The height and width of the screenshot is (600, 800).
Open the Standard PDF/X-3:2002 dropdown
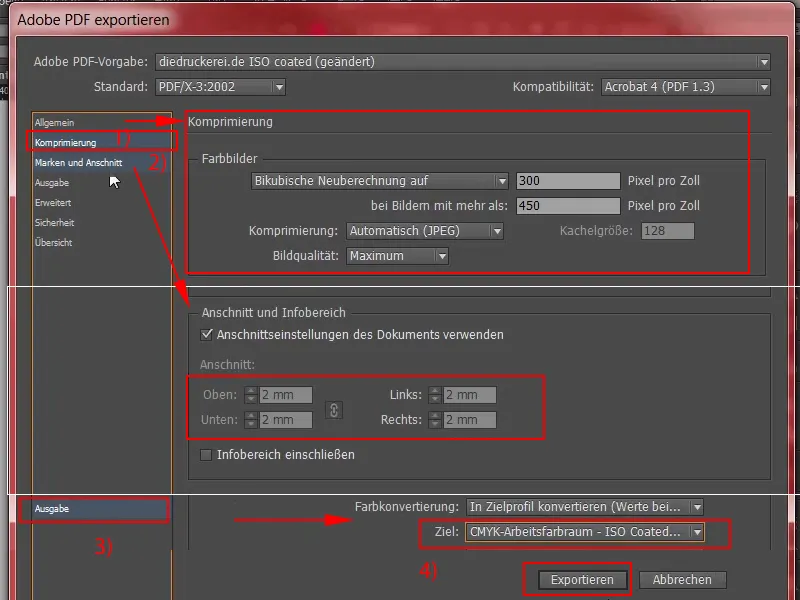click(220, 87)
